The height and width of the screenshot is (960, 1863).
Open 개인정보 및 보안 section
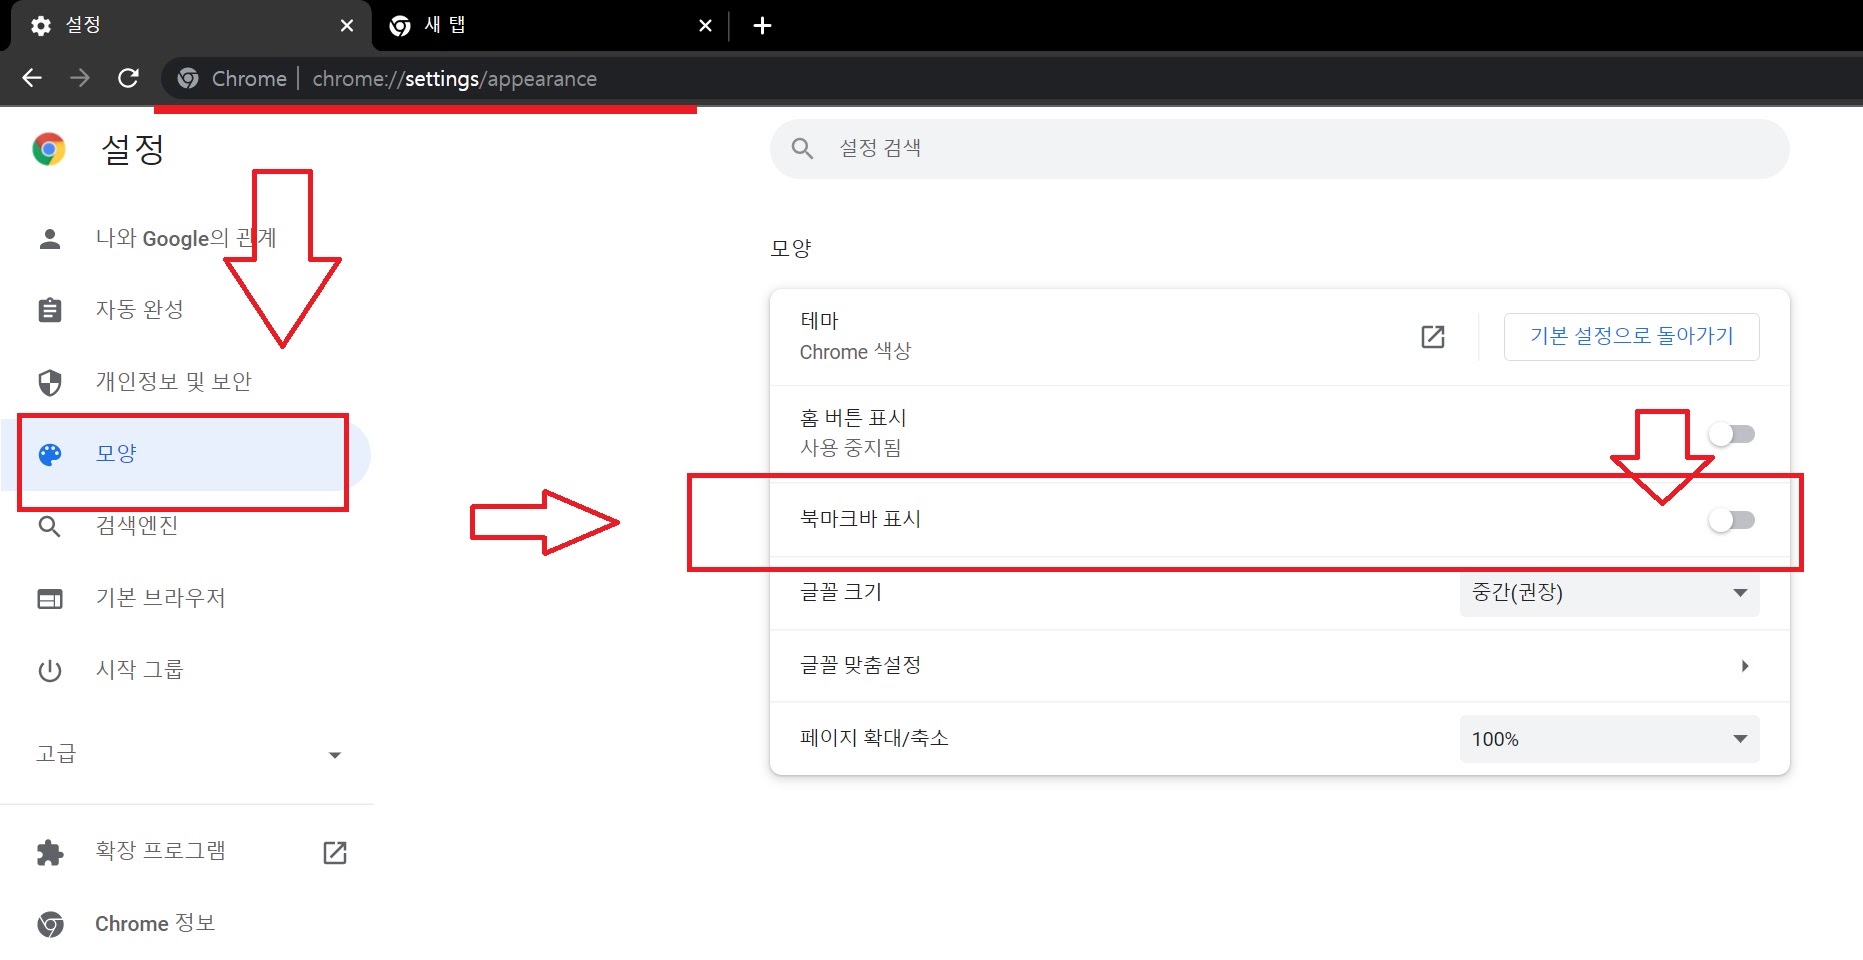point(186,382)
